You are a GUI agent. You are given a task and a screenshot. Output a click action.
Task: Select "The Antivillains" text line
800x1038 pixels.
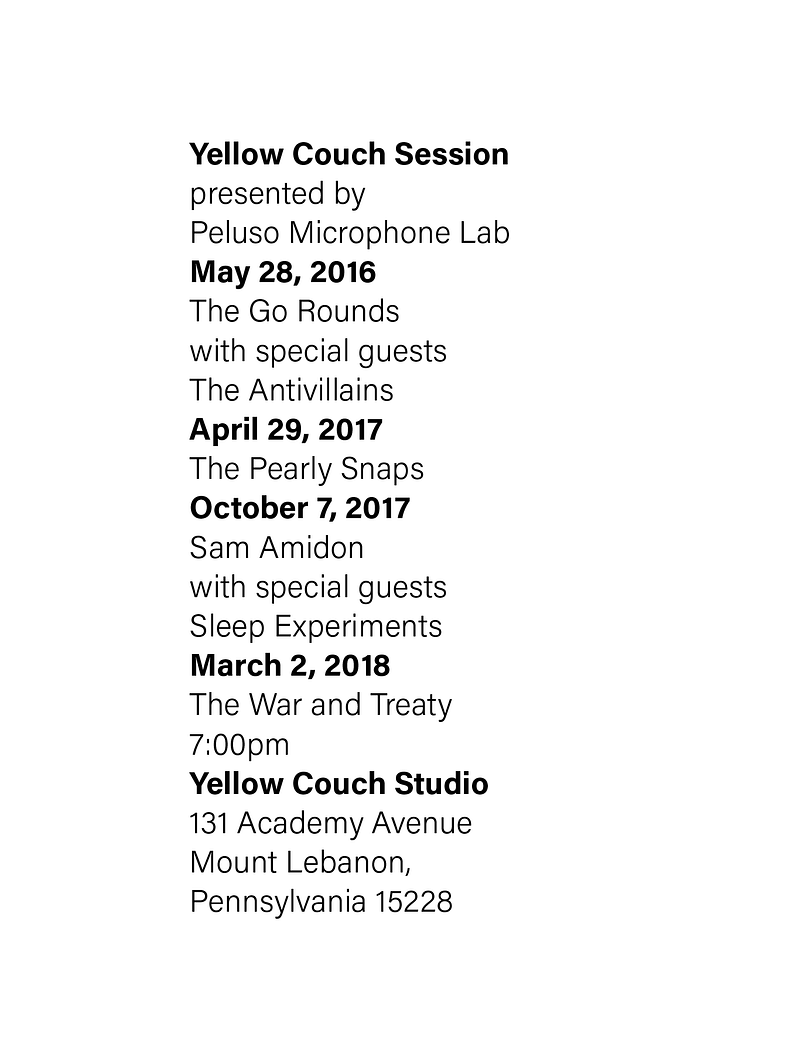tap(291, 390)
